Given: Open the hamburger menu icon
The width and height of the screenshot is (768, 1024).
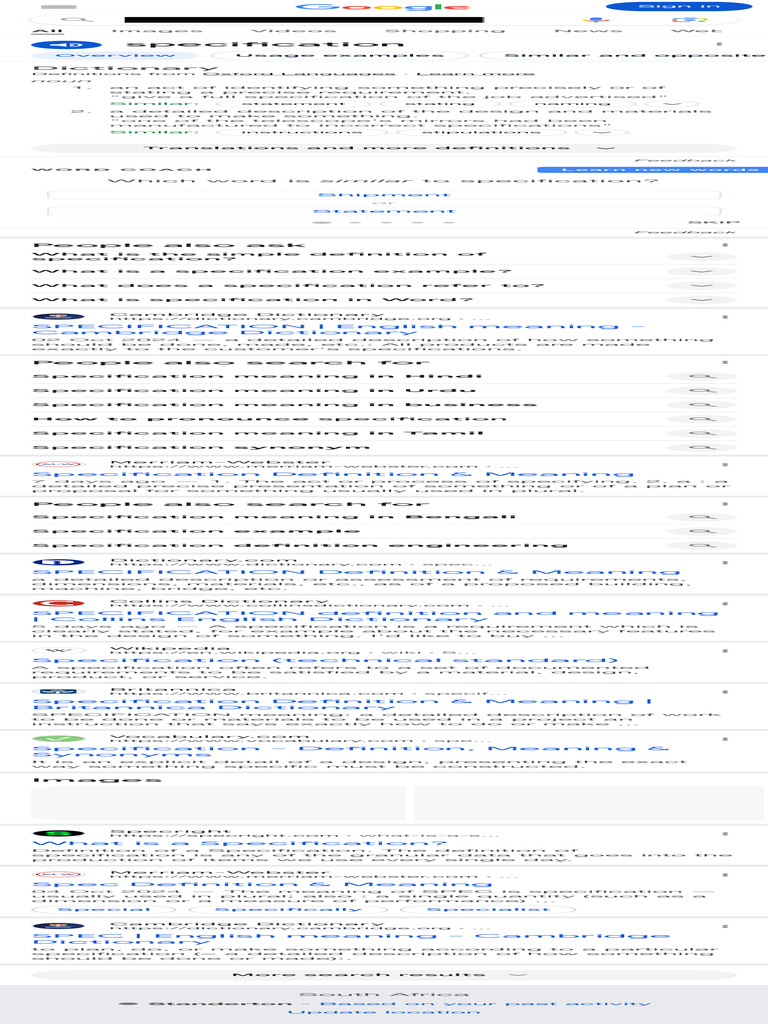Looking at the screenshot, I should point(59,7).
